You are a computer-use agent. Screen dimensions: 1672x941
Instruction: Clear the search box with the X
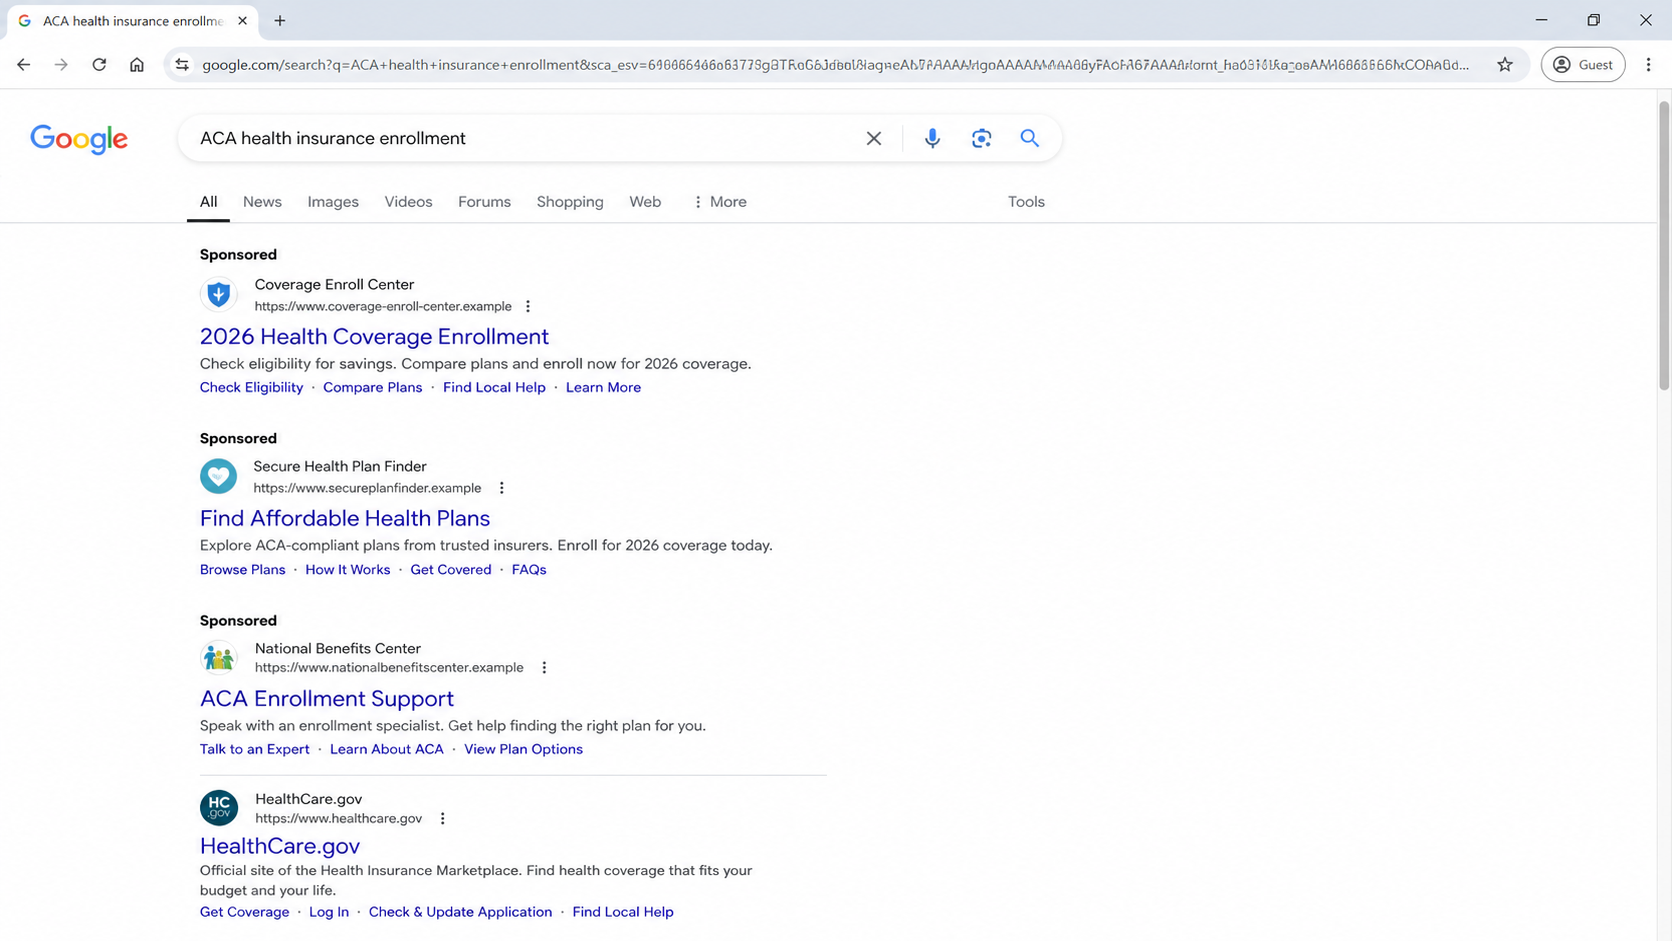874,138
